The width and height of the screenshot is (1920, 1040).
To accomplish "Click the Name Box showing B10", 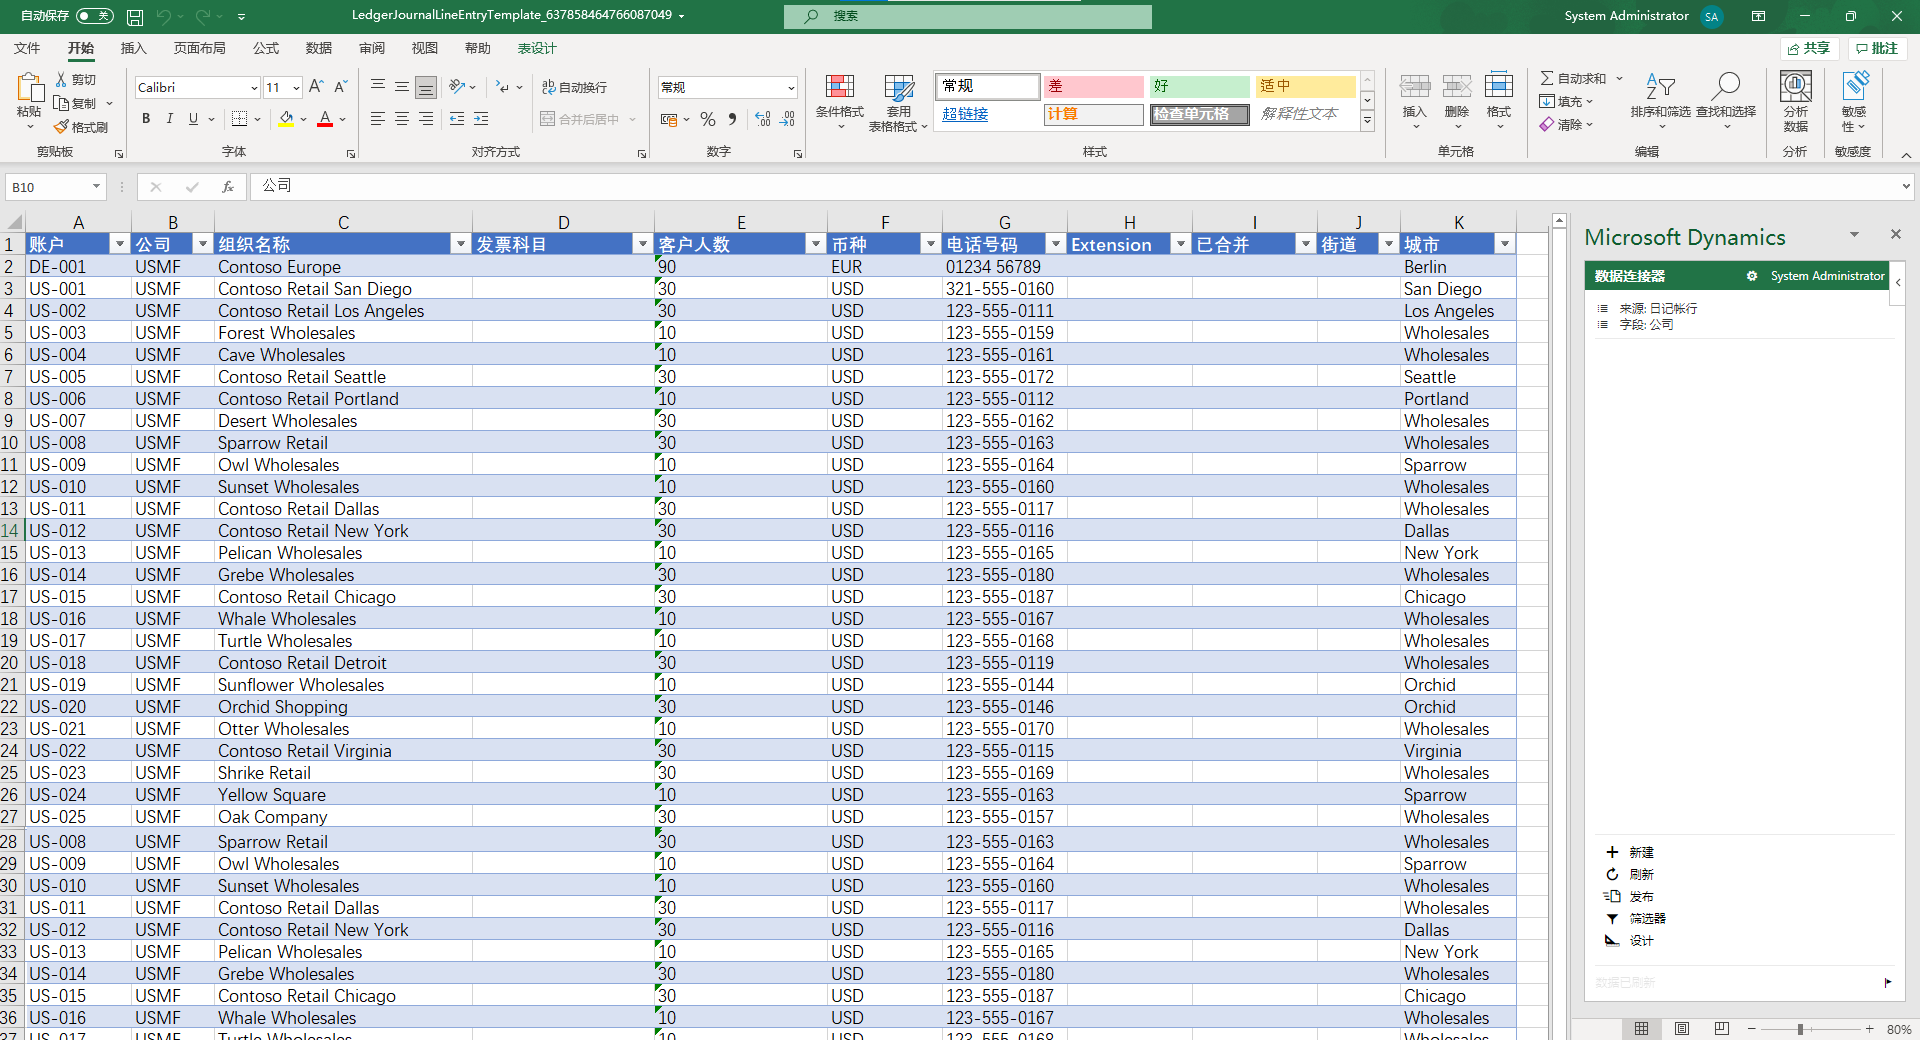I will click(56, 187).
